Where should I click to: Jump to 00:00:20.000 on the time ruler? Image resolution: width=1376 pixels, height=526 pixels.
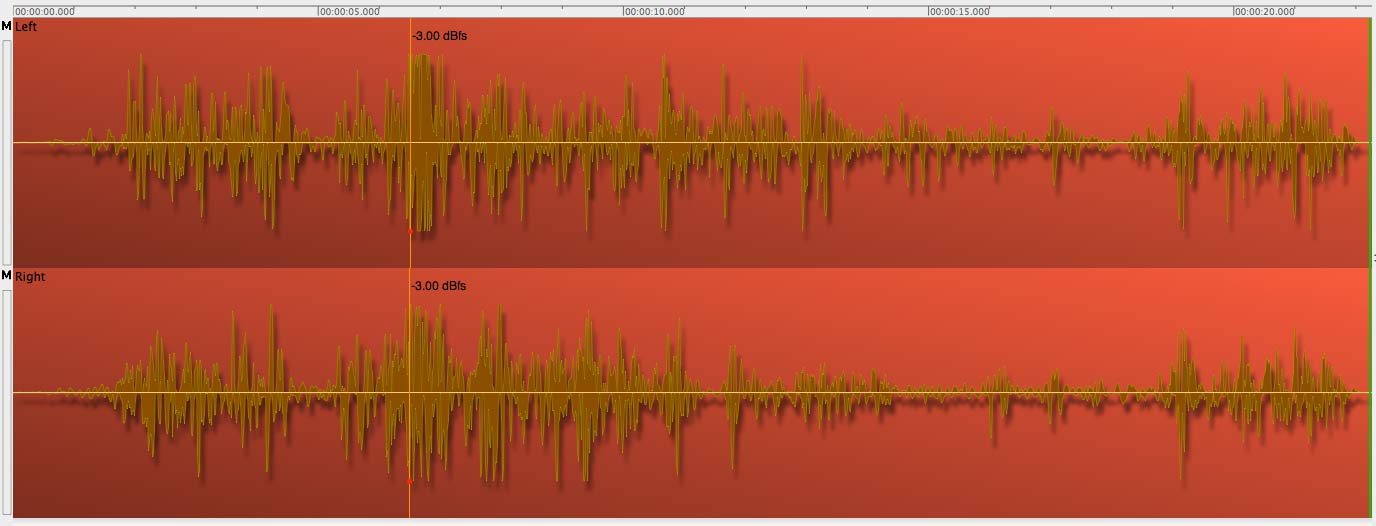coord(1265,12)
